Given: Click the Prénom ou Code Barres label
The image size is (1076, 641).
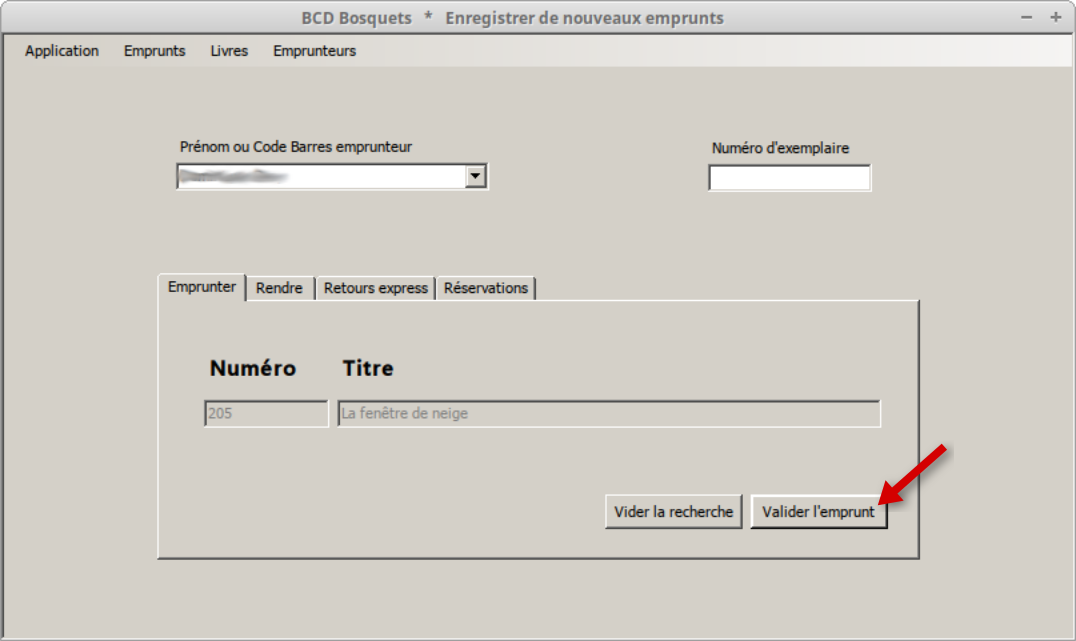Looking at the screenshot, I should [x=296, y=147].
